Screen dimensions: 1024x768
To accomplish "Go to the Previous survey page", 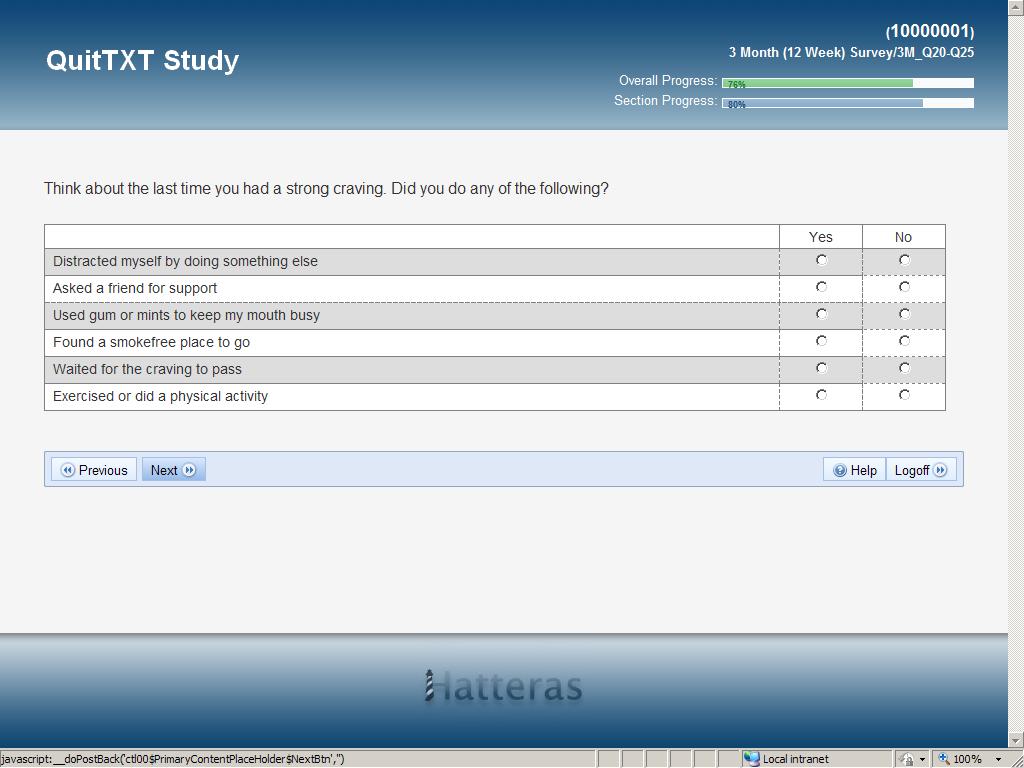I will 94,470.
